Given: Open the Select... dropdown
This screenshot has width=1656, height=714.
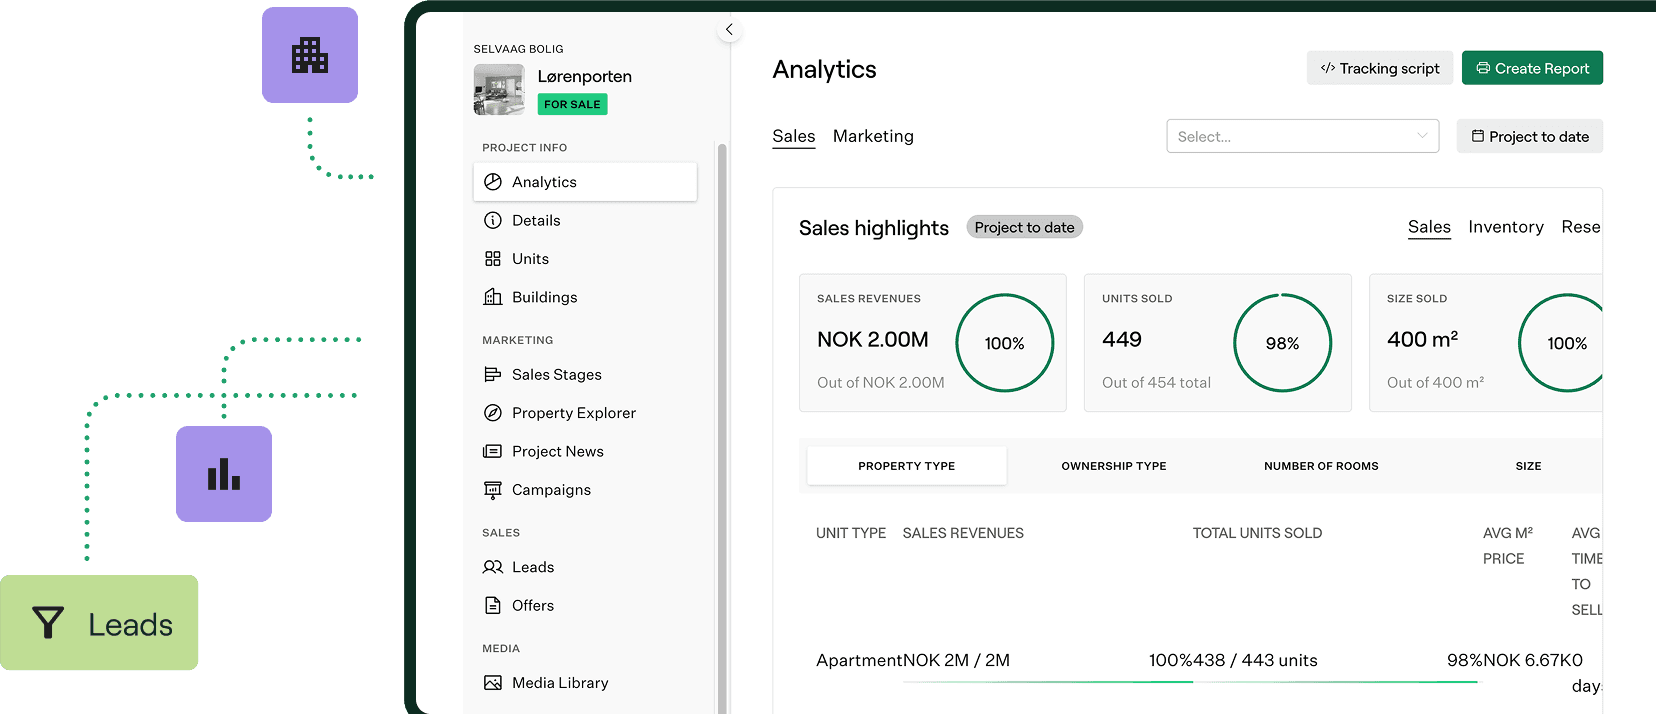Looking at the screenshot, I should coord(1302,137).
